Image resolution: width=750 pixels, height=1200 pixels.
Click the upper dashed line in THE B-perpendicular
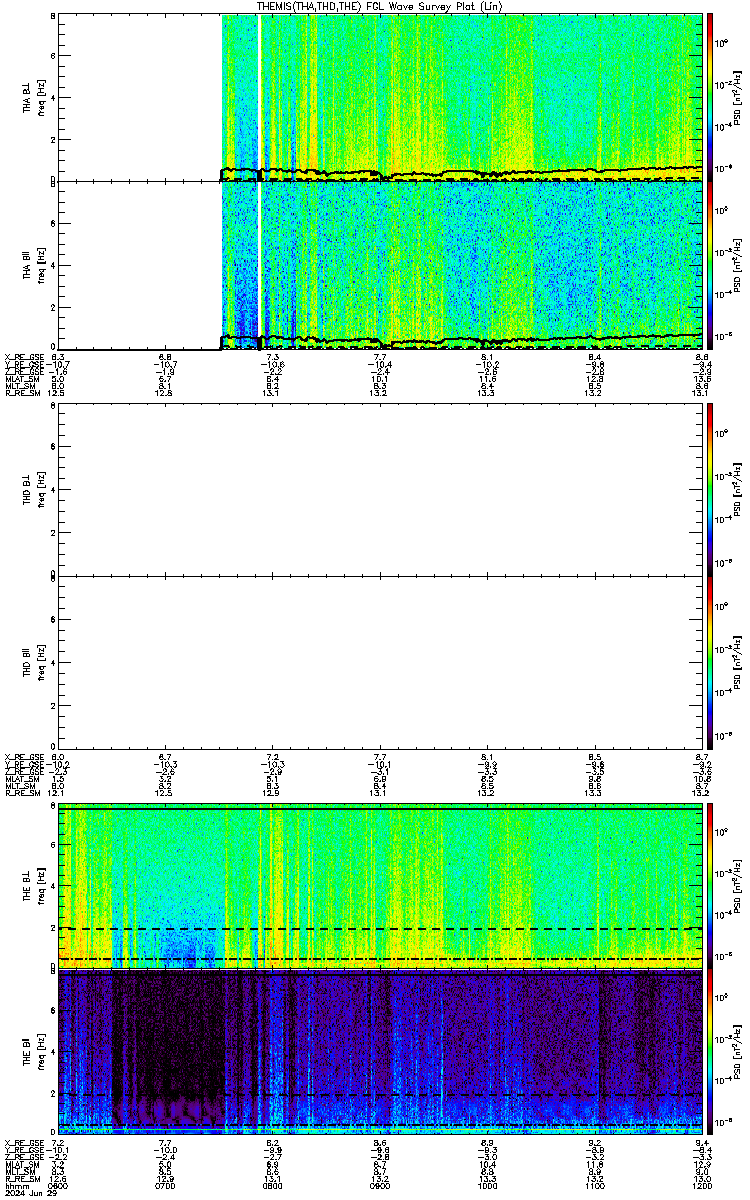pyautogui.click(x=381, y=929)
